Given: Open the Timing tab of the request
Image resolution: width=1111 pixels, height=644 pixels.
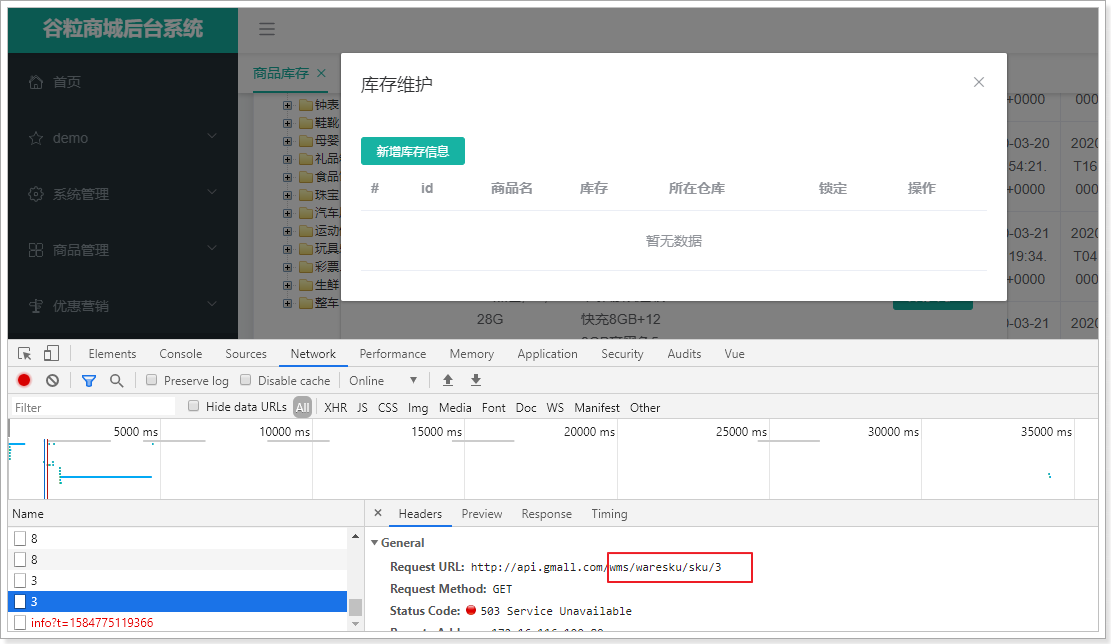Looking at the screenshot, I should click(x=609, y=514).
